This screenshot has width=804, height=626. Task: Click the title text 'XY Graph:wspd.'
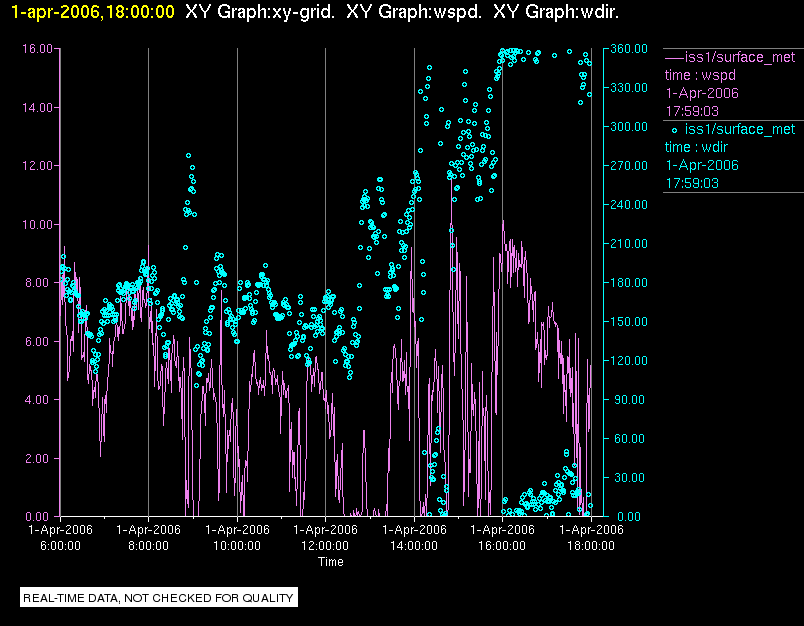(x=414, y=12)
